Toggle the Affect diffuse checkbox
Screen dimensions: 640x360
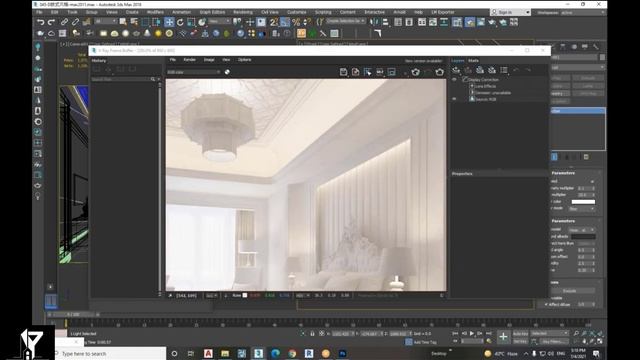pos(546,304)
